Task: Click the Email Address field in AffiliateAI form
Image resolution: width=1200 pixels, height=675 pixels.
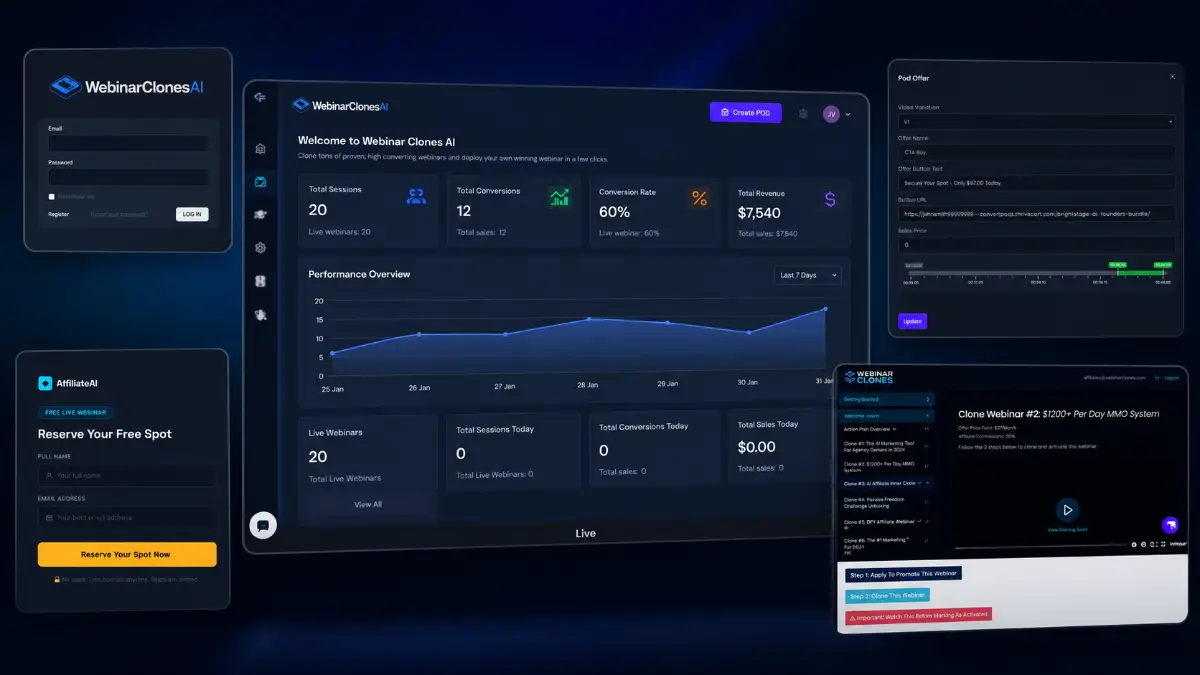Action: [x=127, y=517]
